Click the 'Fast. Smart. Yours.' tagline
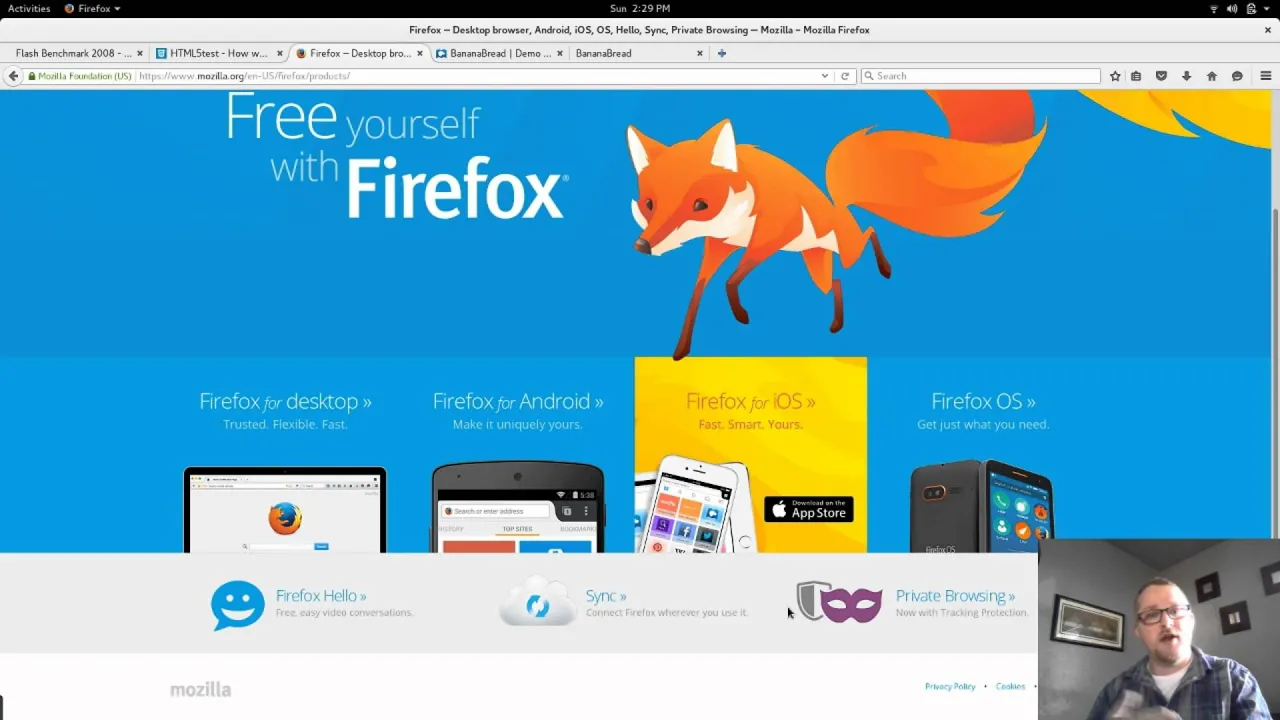 (750, 425)
